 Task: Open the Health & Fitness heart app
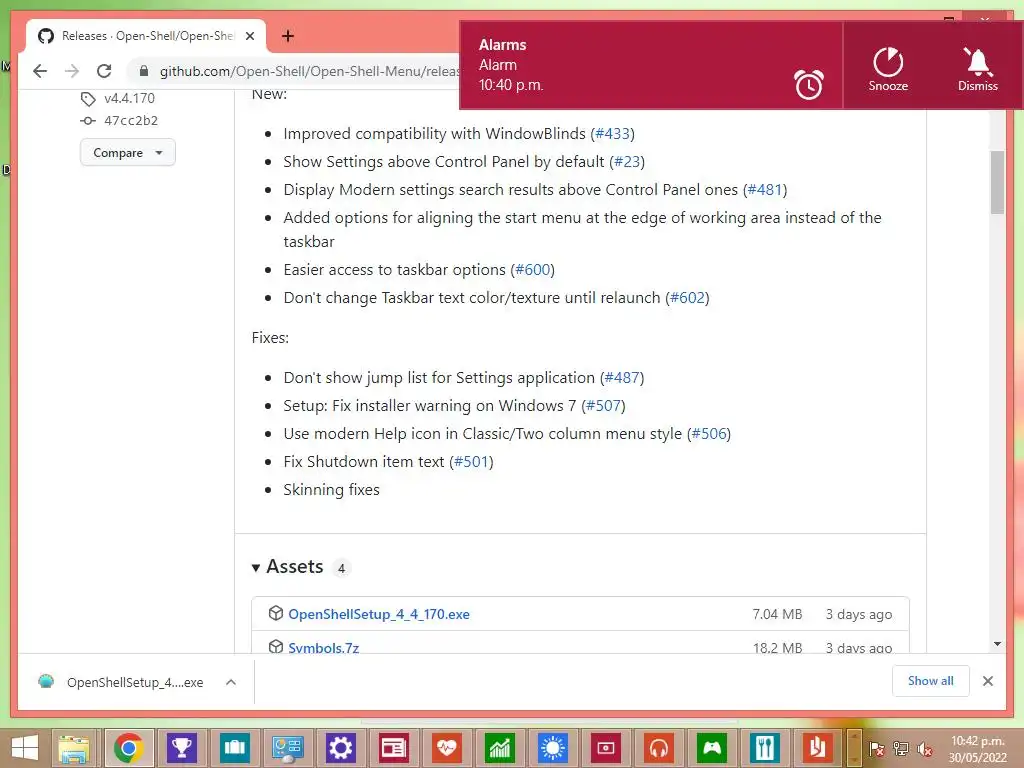click(446, 748)
